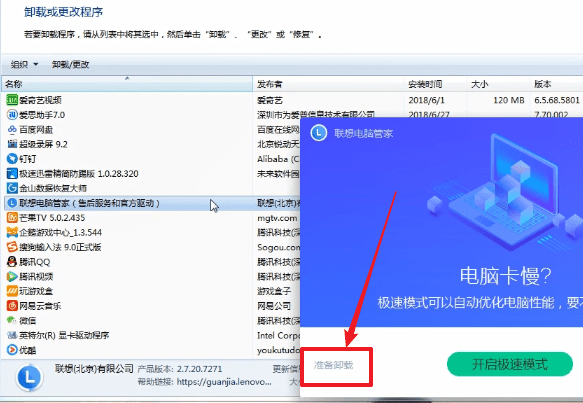Click the 120 MB size cell
This screenshot has height=403, width=583.
pyautogui.click(x=509, y=100)
